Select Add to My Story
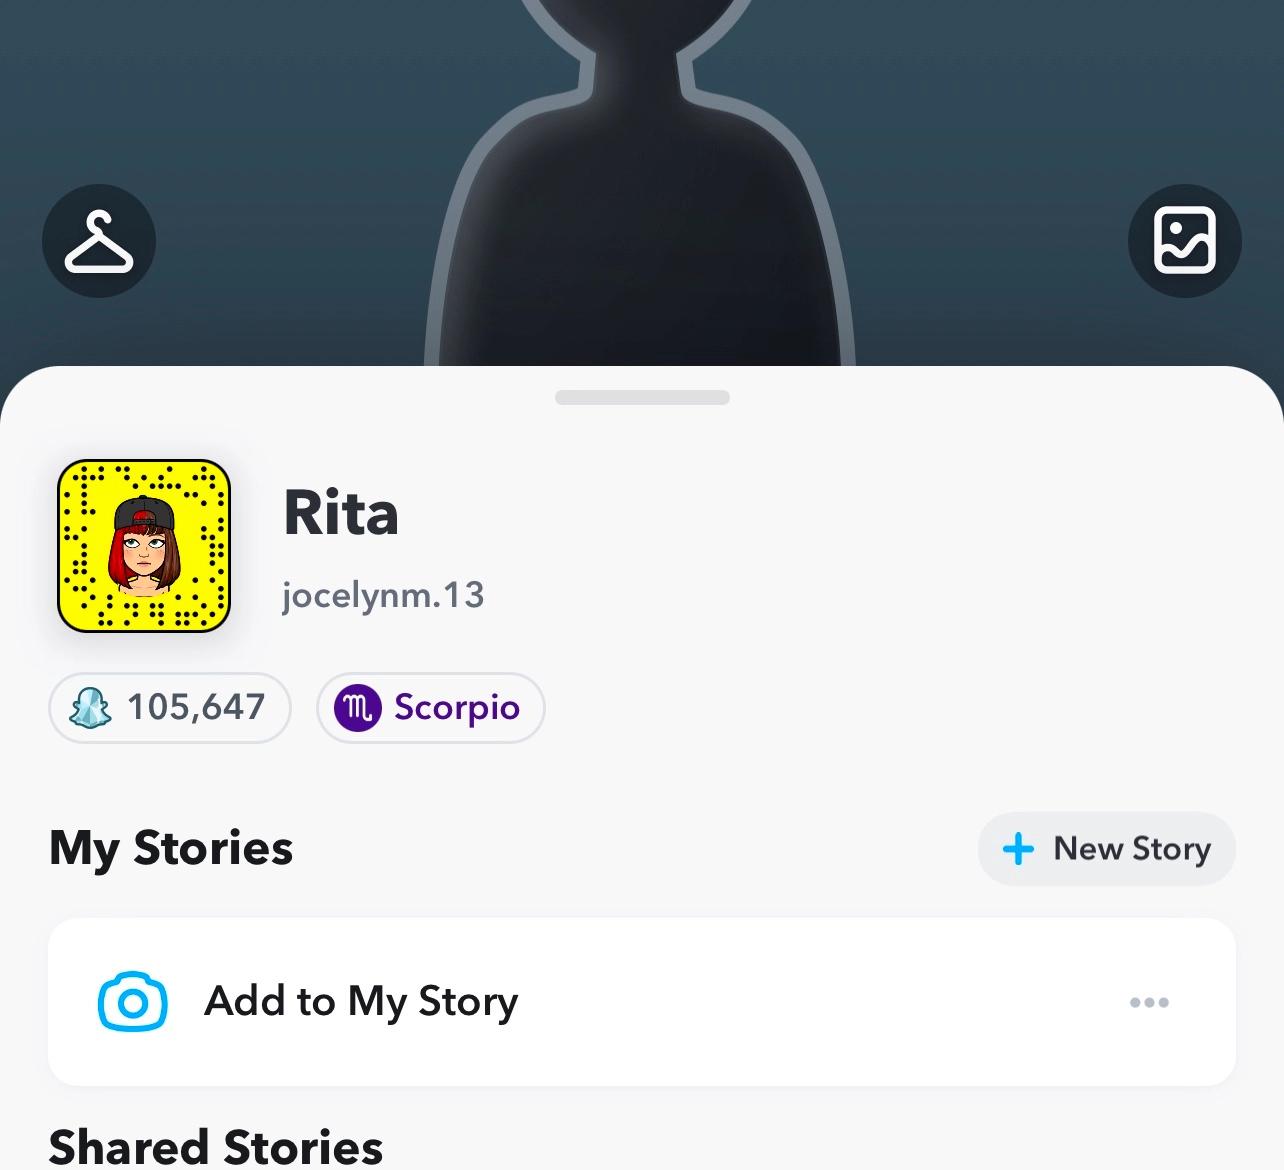 click(x=642, y=1002)
